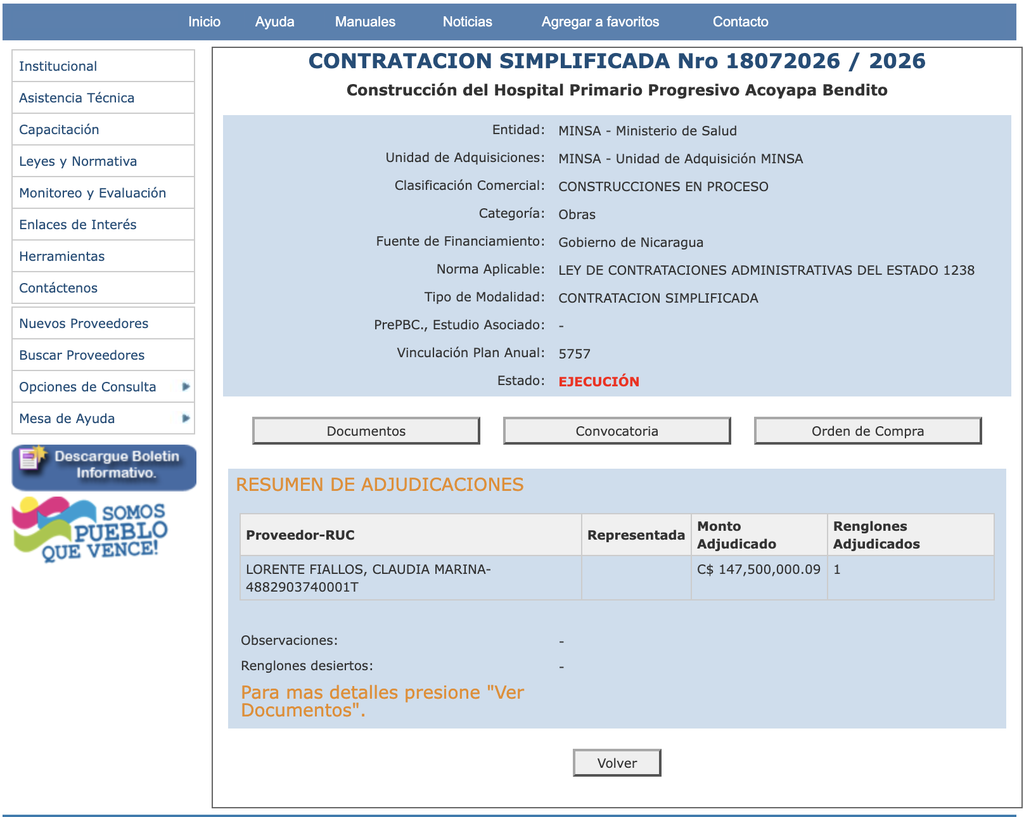The height and width of the screenshot is (817, 1024).
Task: Open the Institucional sidebar link
Action: [x=103, y=66]
